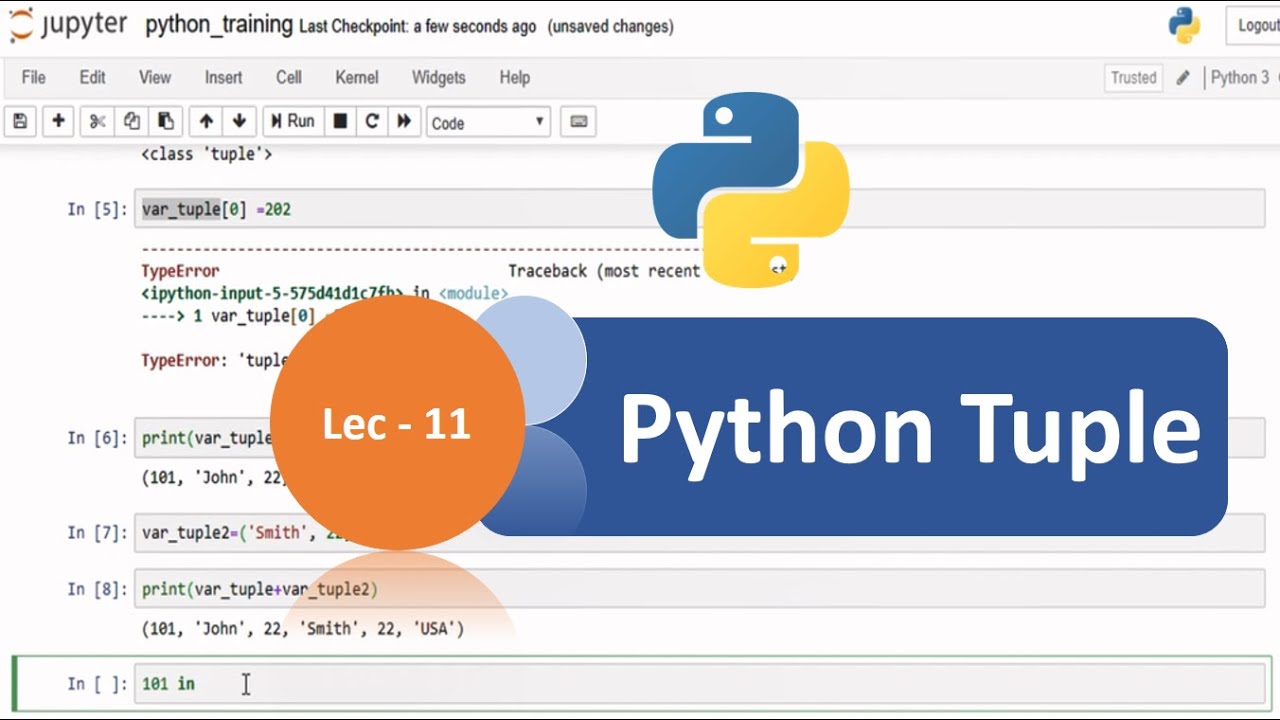Viewport: 1280px width, 720px height.
Task: Click the small Python logo in header
Action: (x=1184, y=25)
